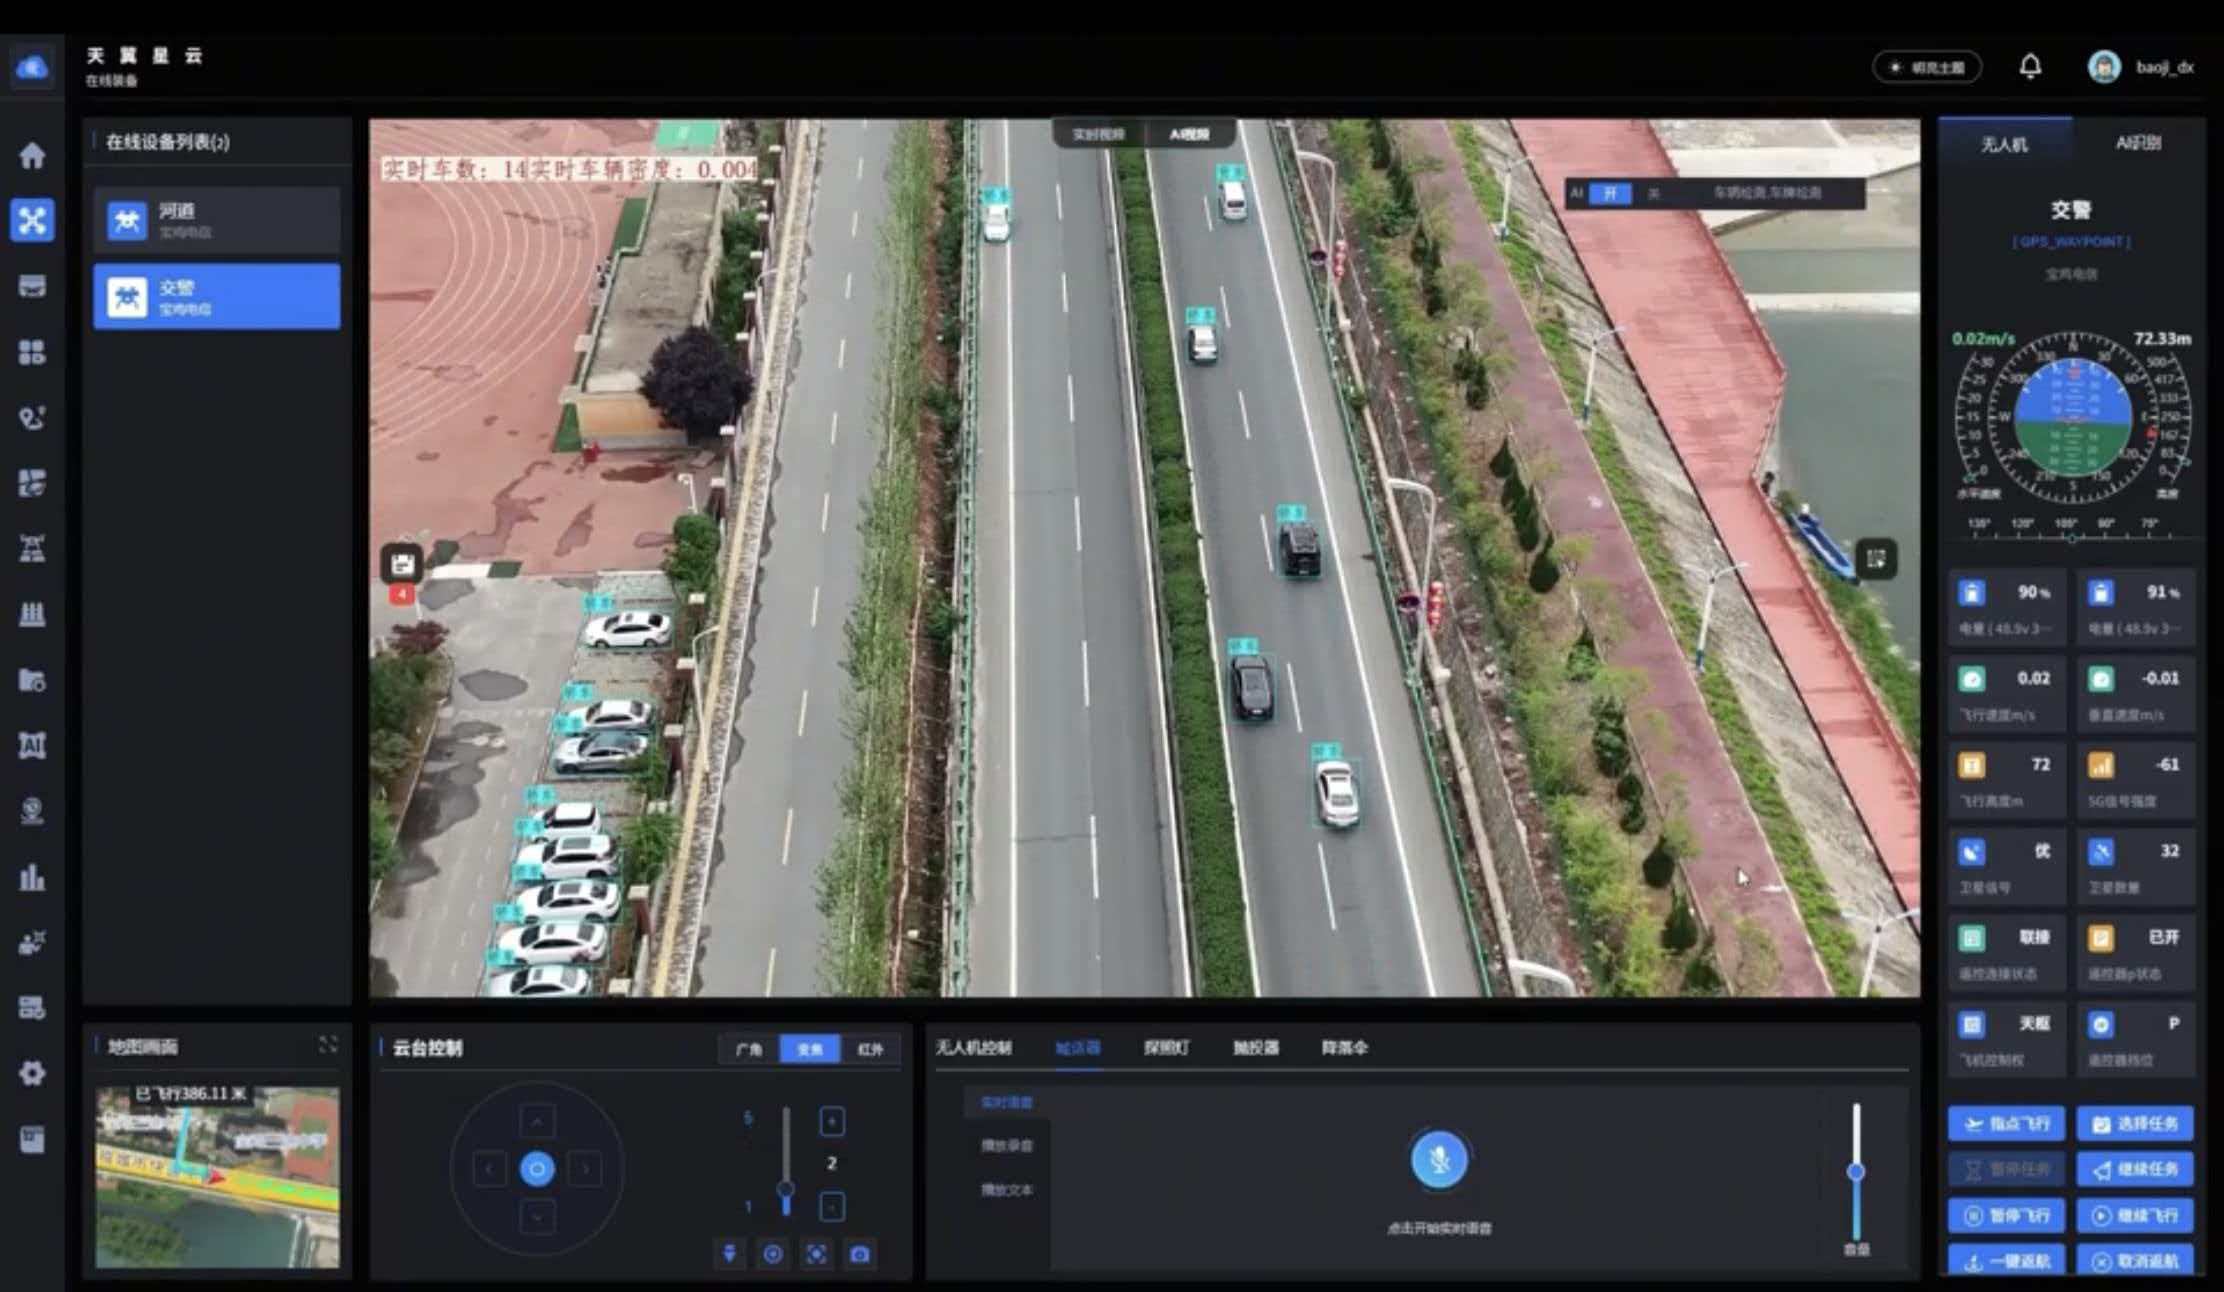Adjust the speaker volume slider handle
Viewport: 2224px width, 1292px height.
(1856, 1171)
